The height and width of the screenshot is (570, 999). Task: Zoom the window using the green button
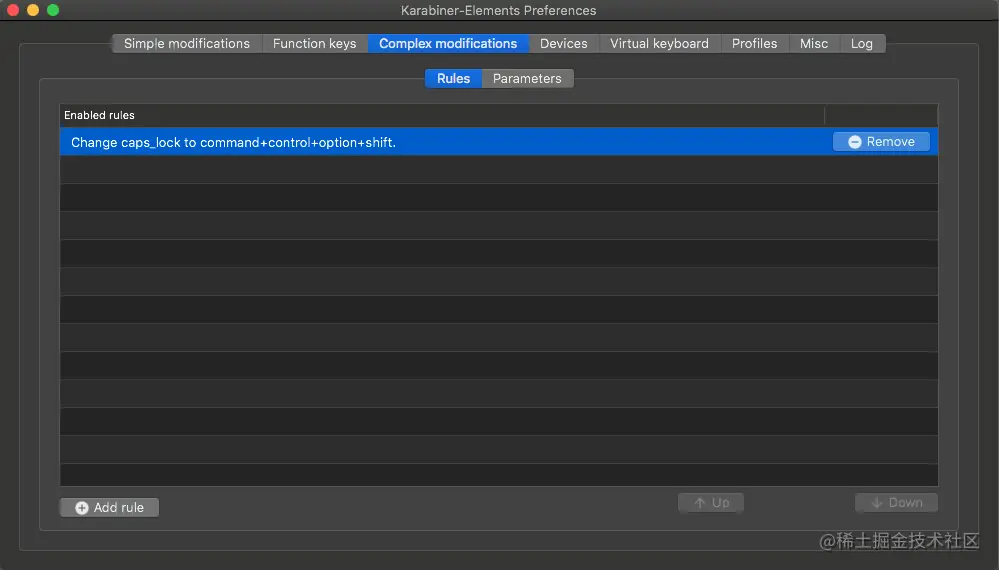click(54, 10)
